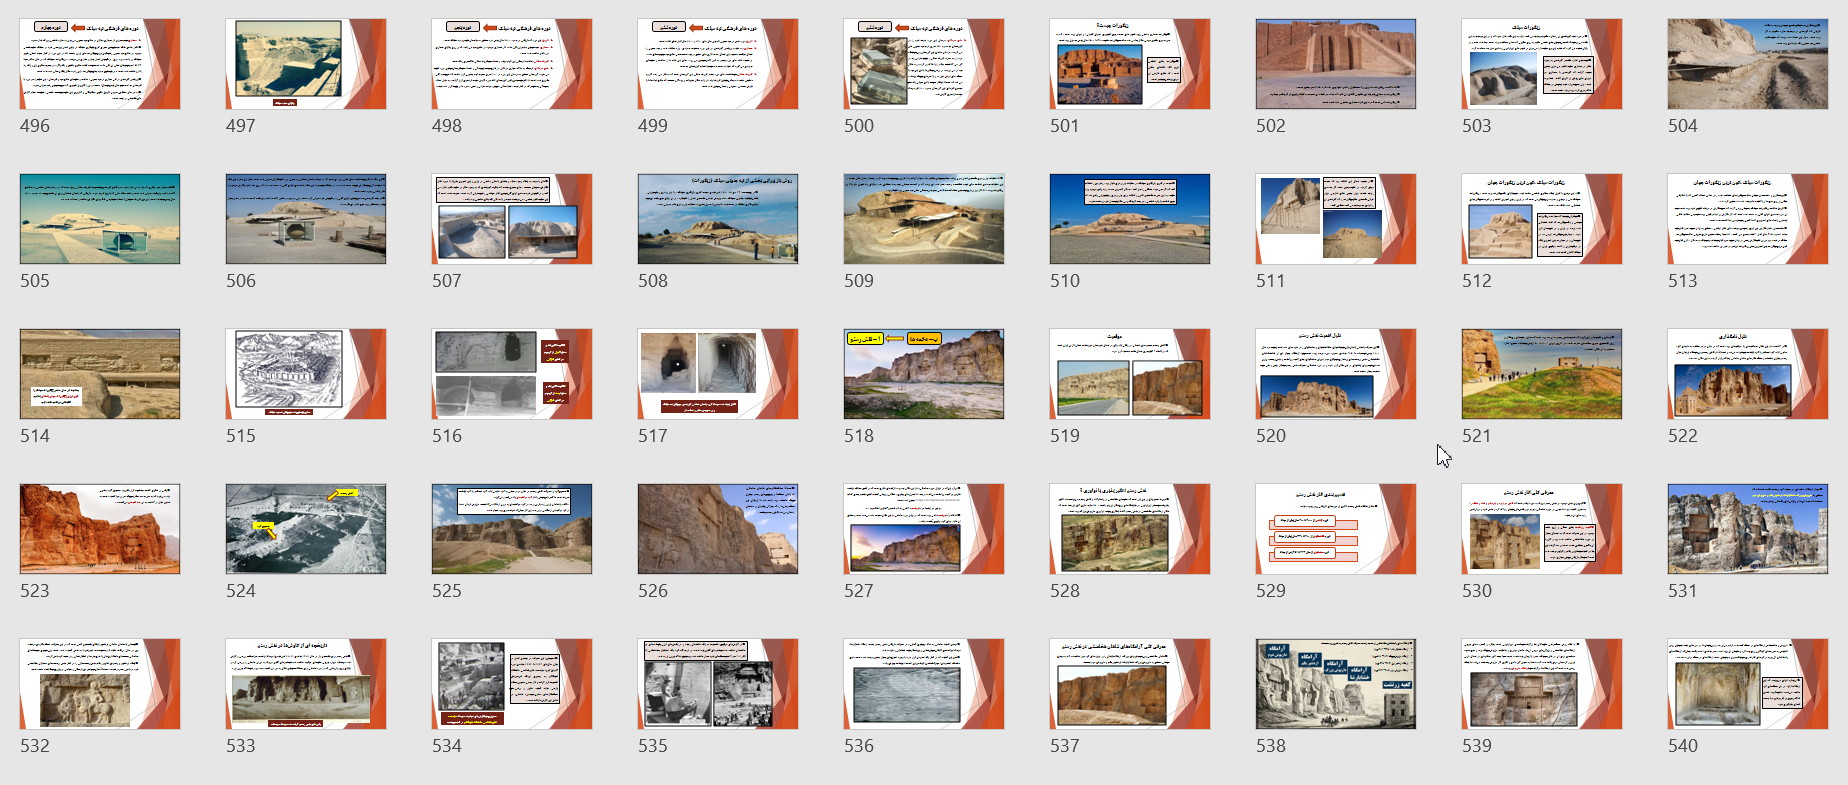Screen dimensions: 1848x785
Task: Click slide 536 with the gray textured image
Action: tap(924, 684)
